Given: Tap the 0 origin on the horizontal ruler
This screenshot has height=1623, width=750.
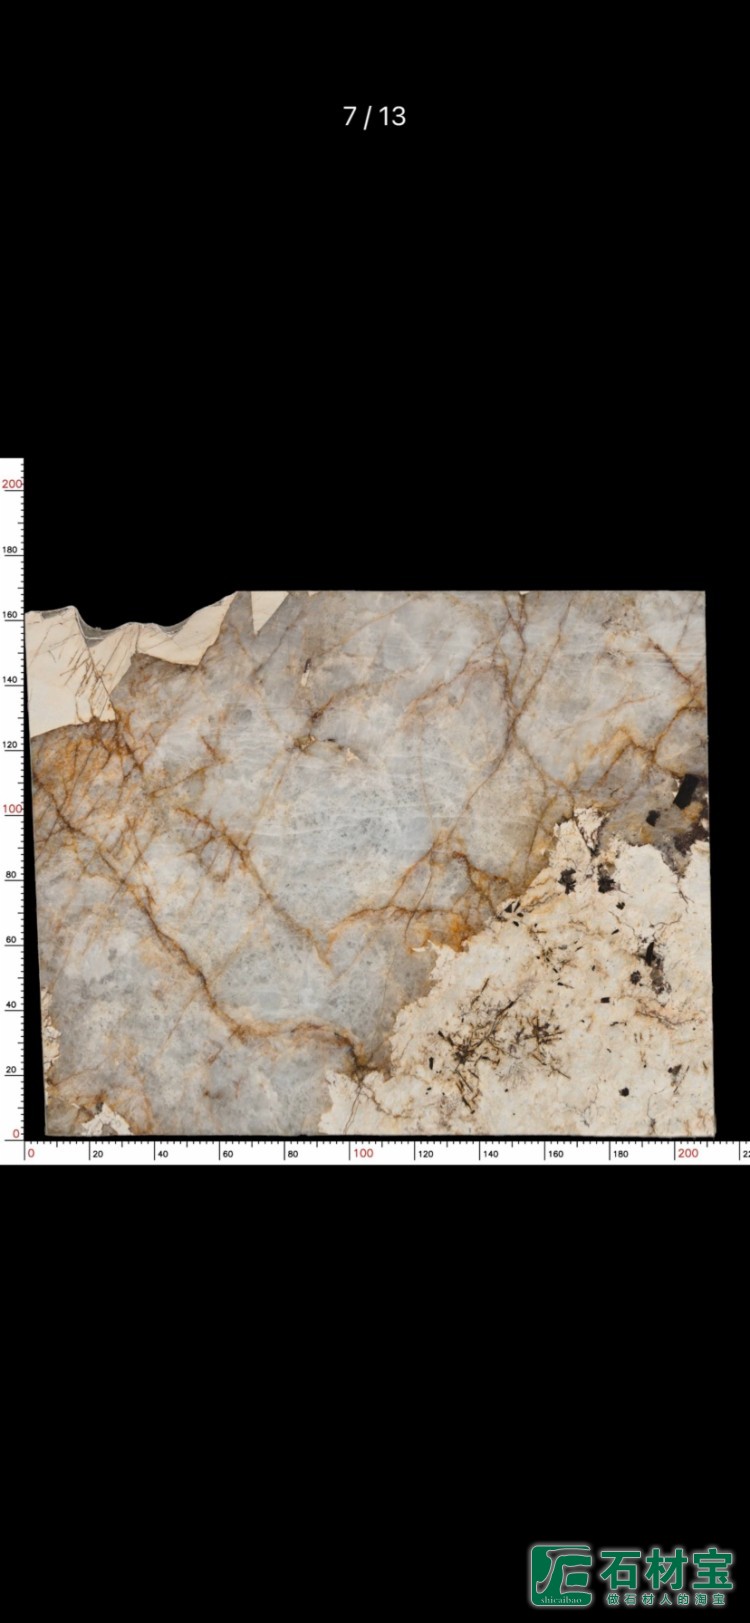Looking at the screenshot, I should (30, 1153).
